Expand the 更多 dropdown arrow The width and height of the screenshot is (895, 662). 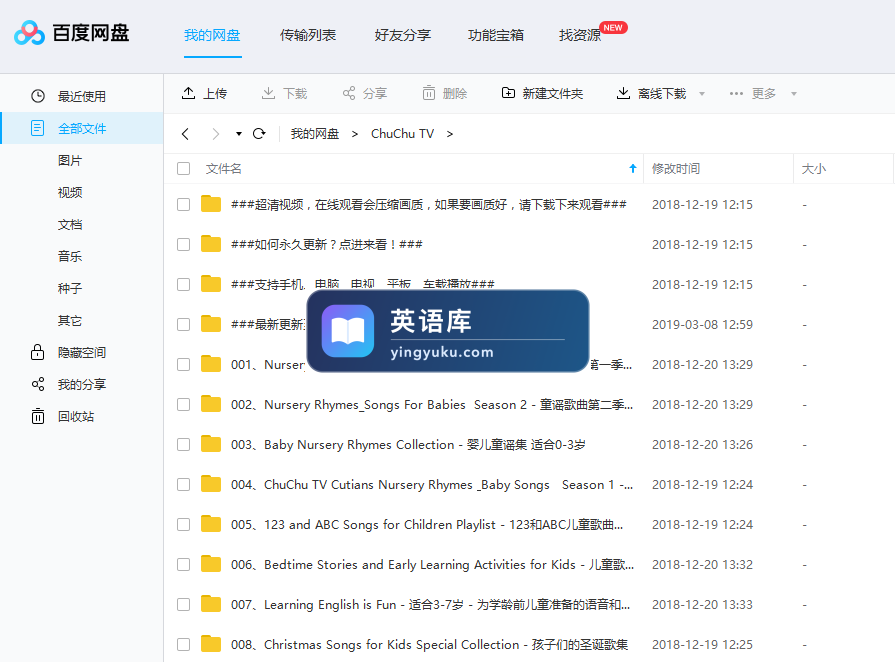pos(793,94)
